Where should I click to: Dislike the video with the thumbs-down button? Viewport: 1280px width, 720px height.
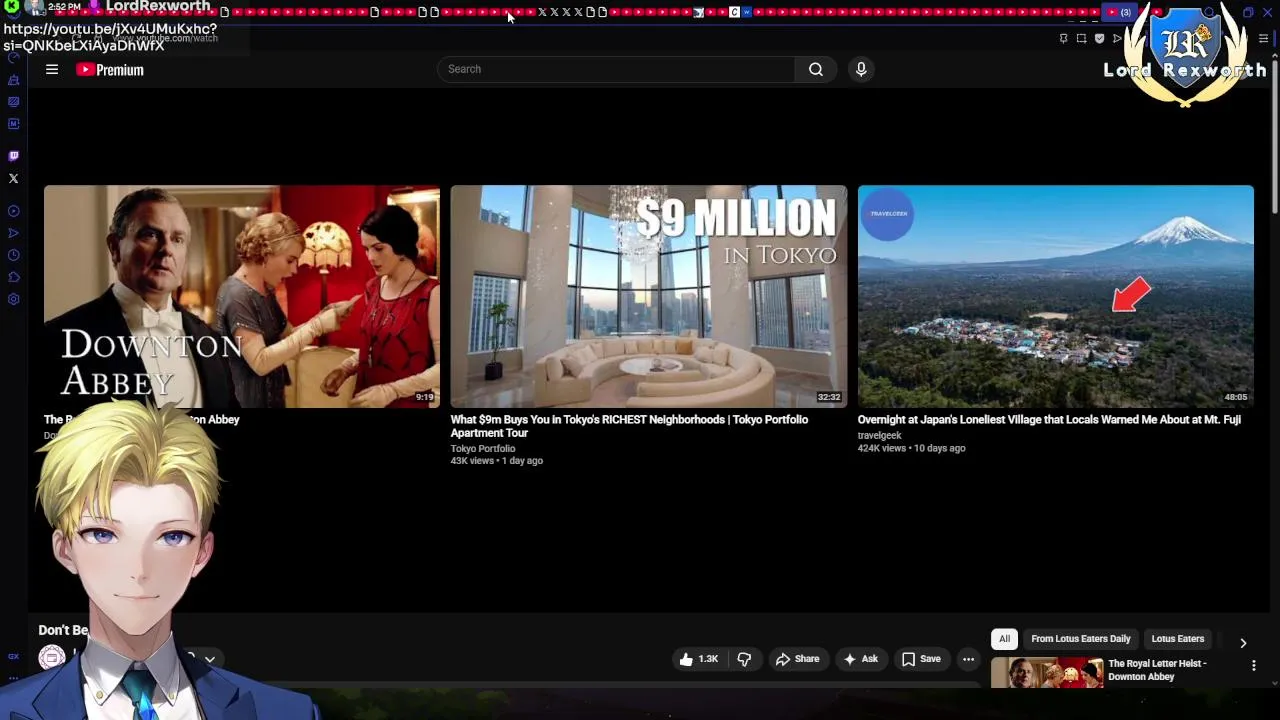pos(744,659)
